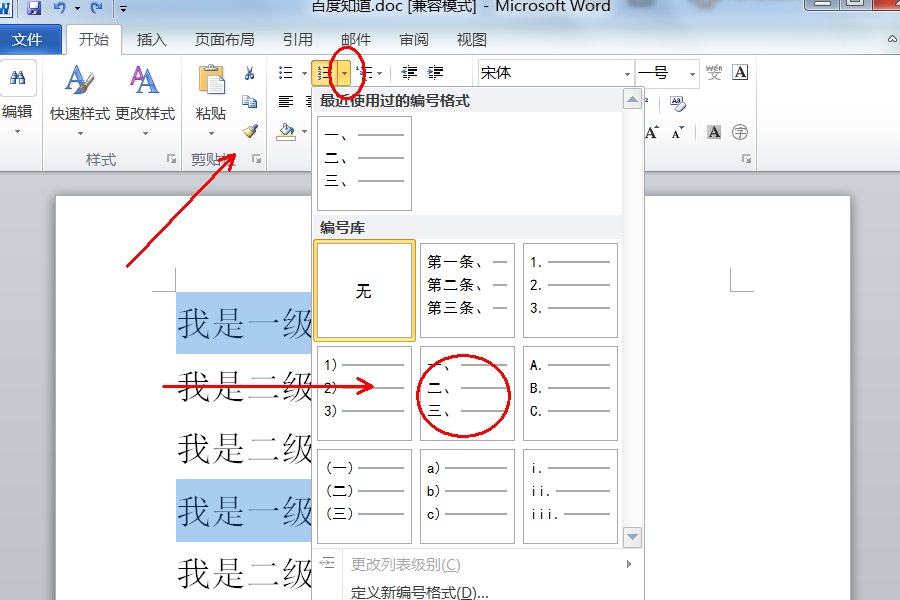Select recently used 一、二、三、 numbering format
Image resolution: width=900 pixels, height=600 pixels.
(364, 163)
